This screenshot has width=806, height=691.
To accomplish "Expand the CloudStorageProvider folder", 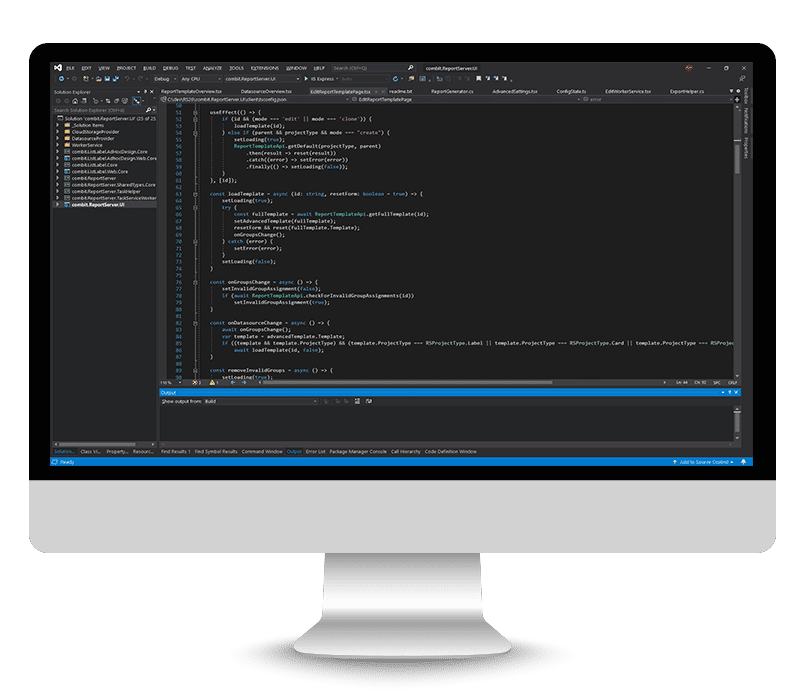I will tap(58, 132).
